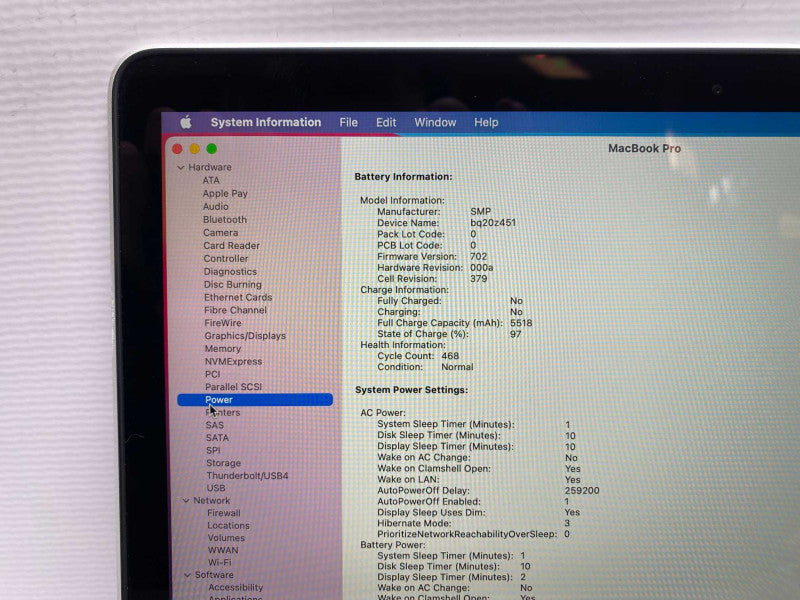Viewport: 800px width, 600px height.
Task: Collapse the Network section
Action: [x=186, y=501]
